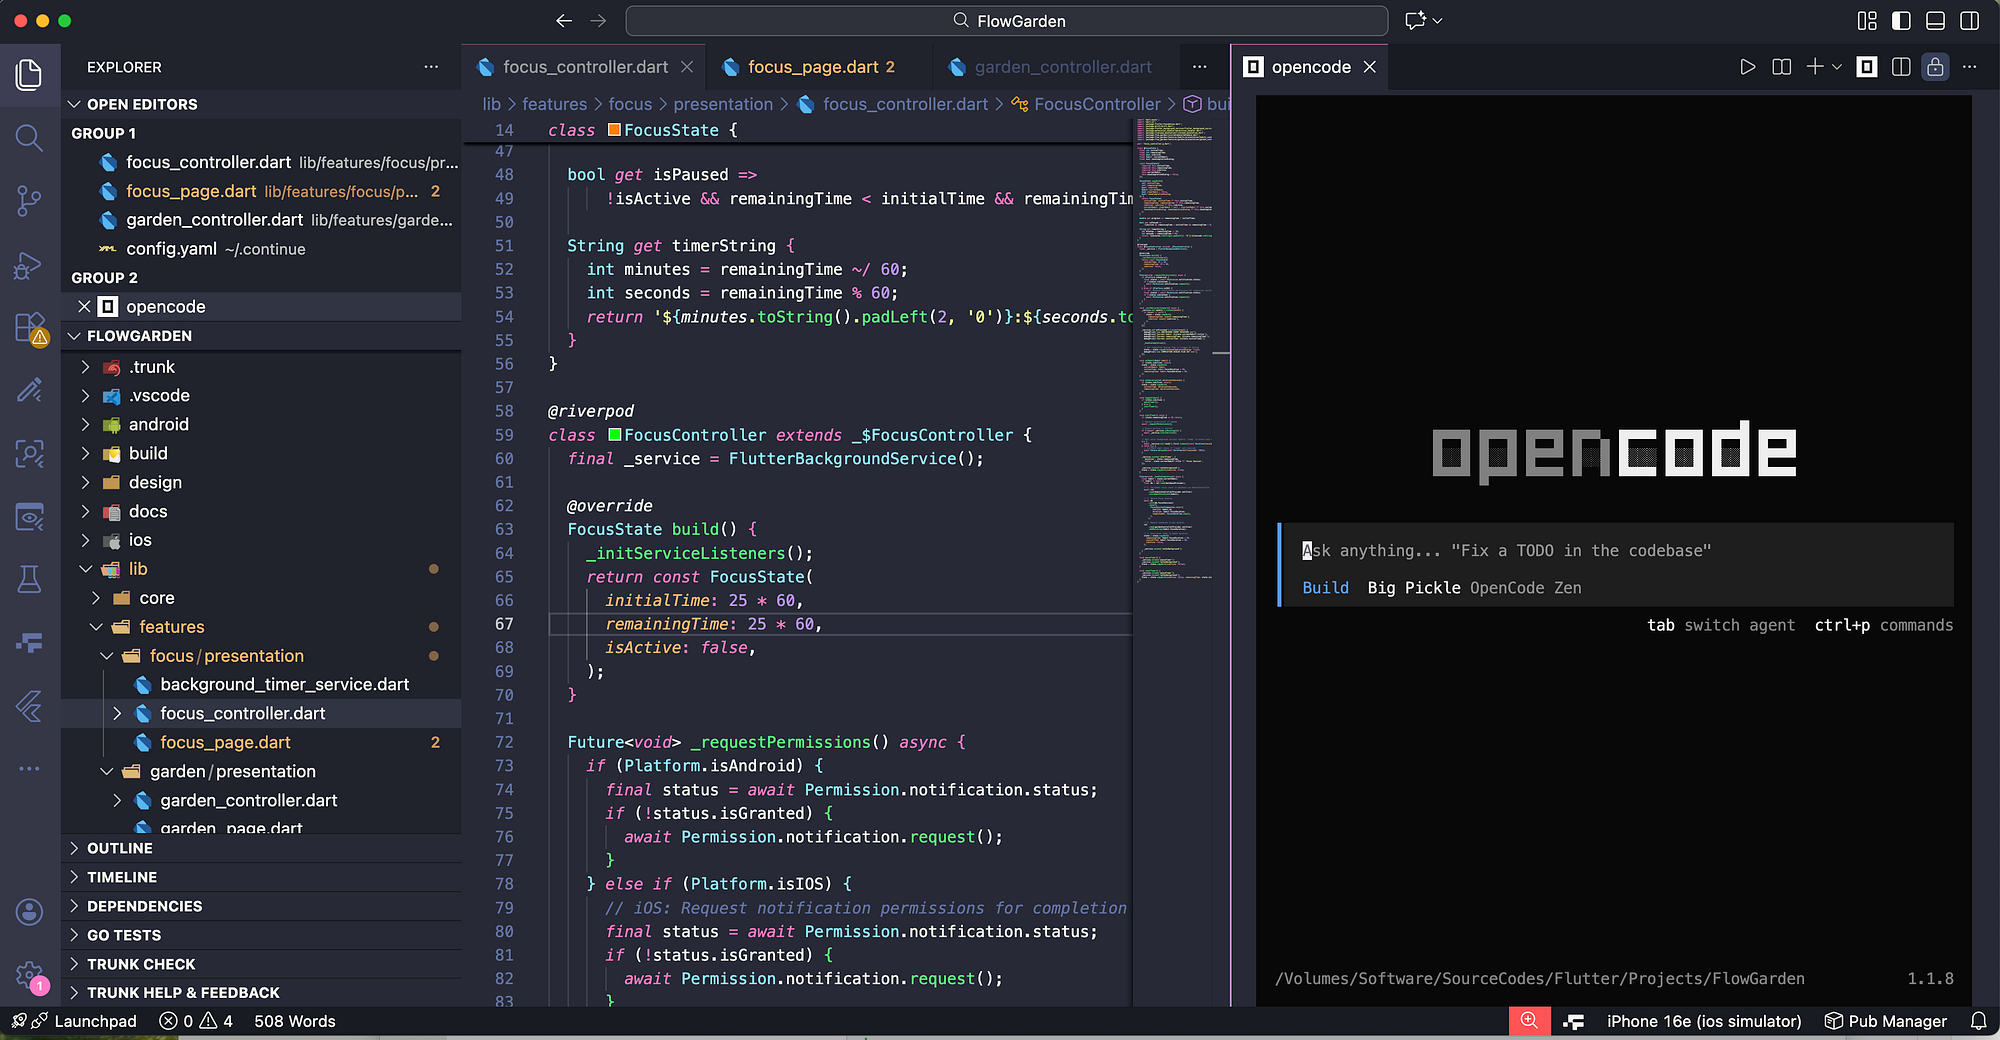Open background_timer_service.dart in file tree

coord(262,685)
